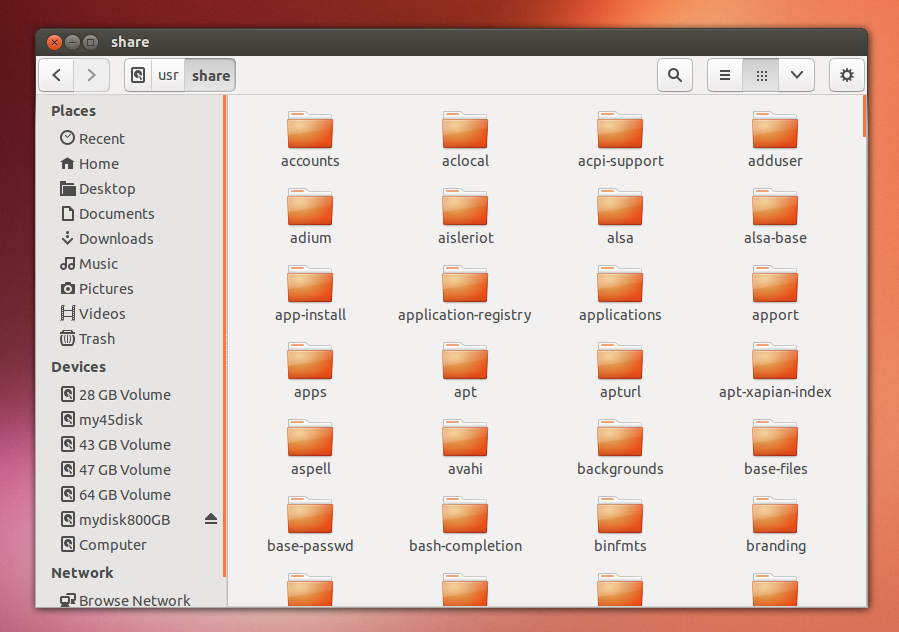
Task: Select the application-registry folder
Action: tap(465, 294)
